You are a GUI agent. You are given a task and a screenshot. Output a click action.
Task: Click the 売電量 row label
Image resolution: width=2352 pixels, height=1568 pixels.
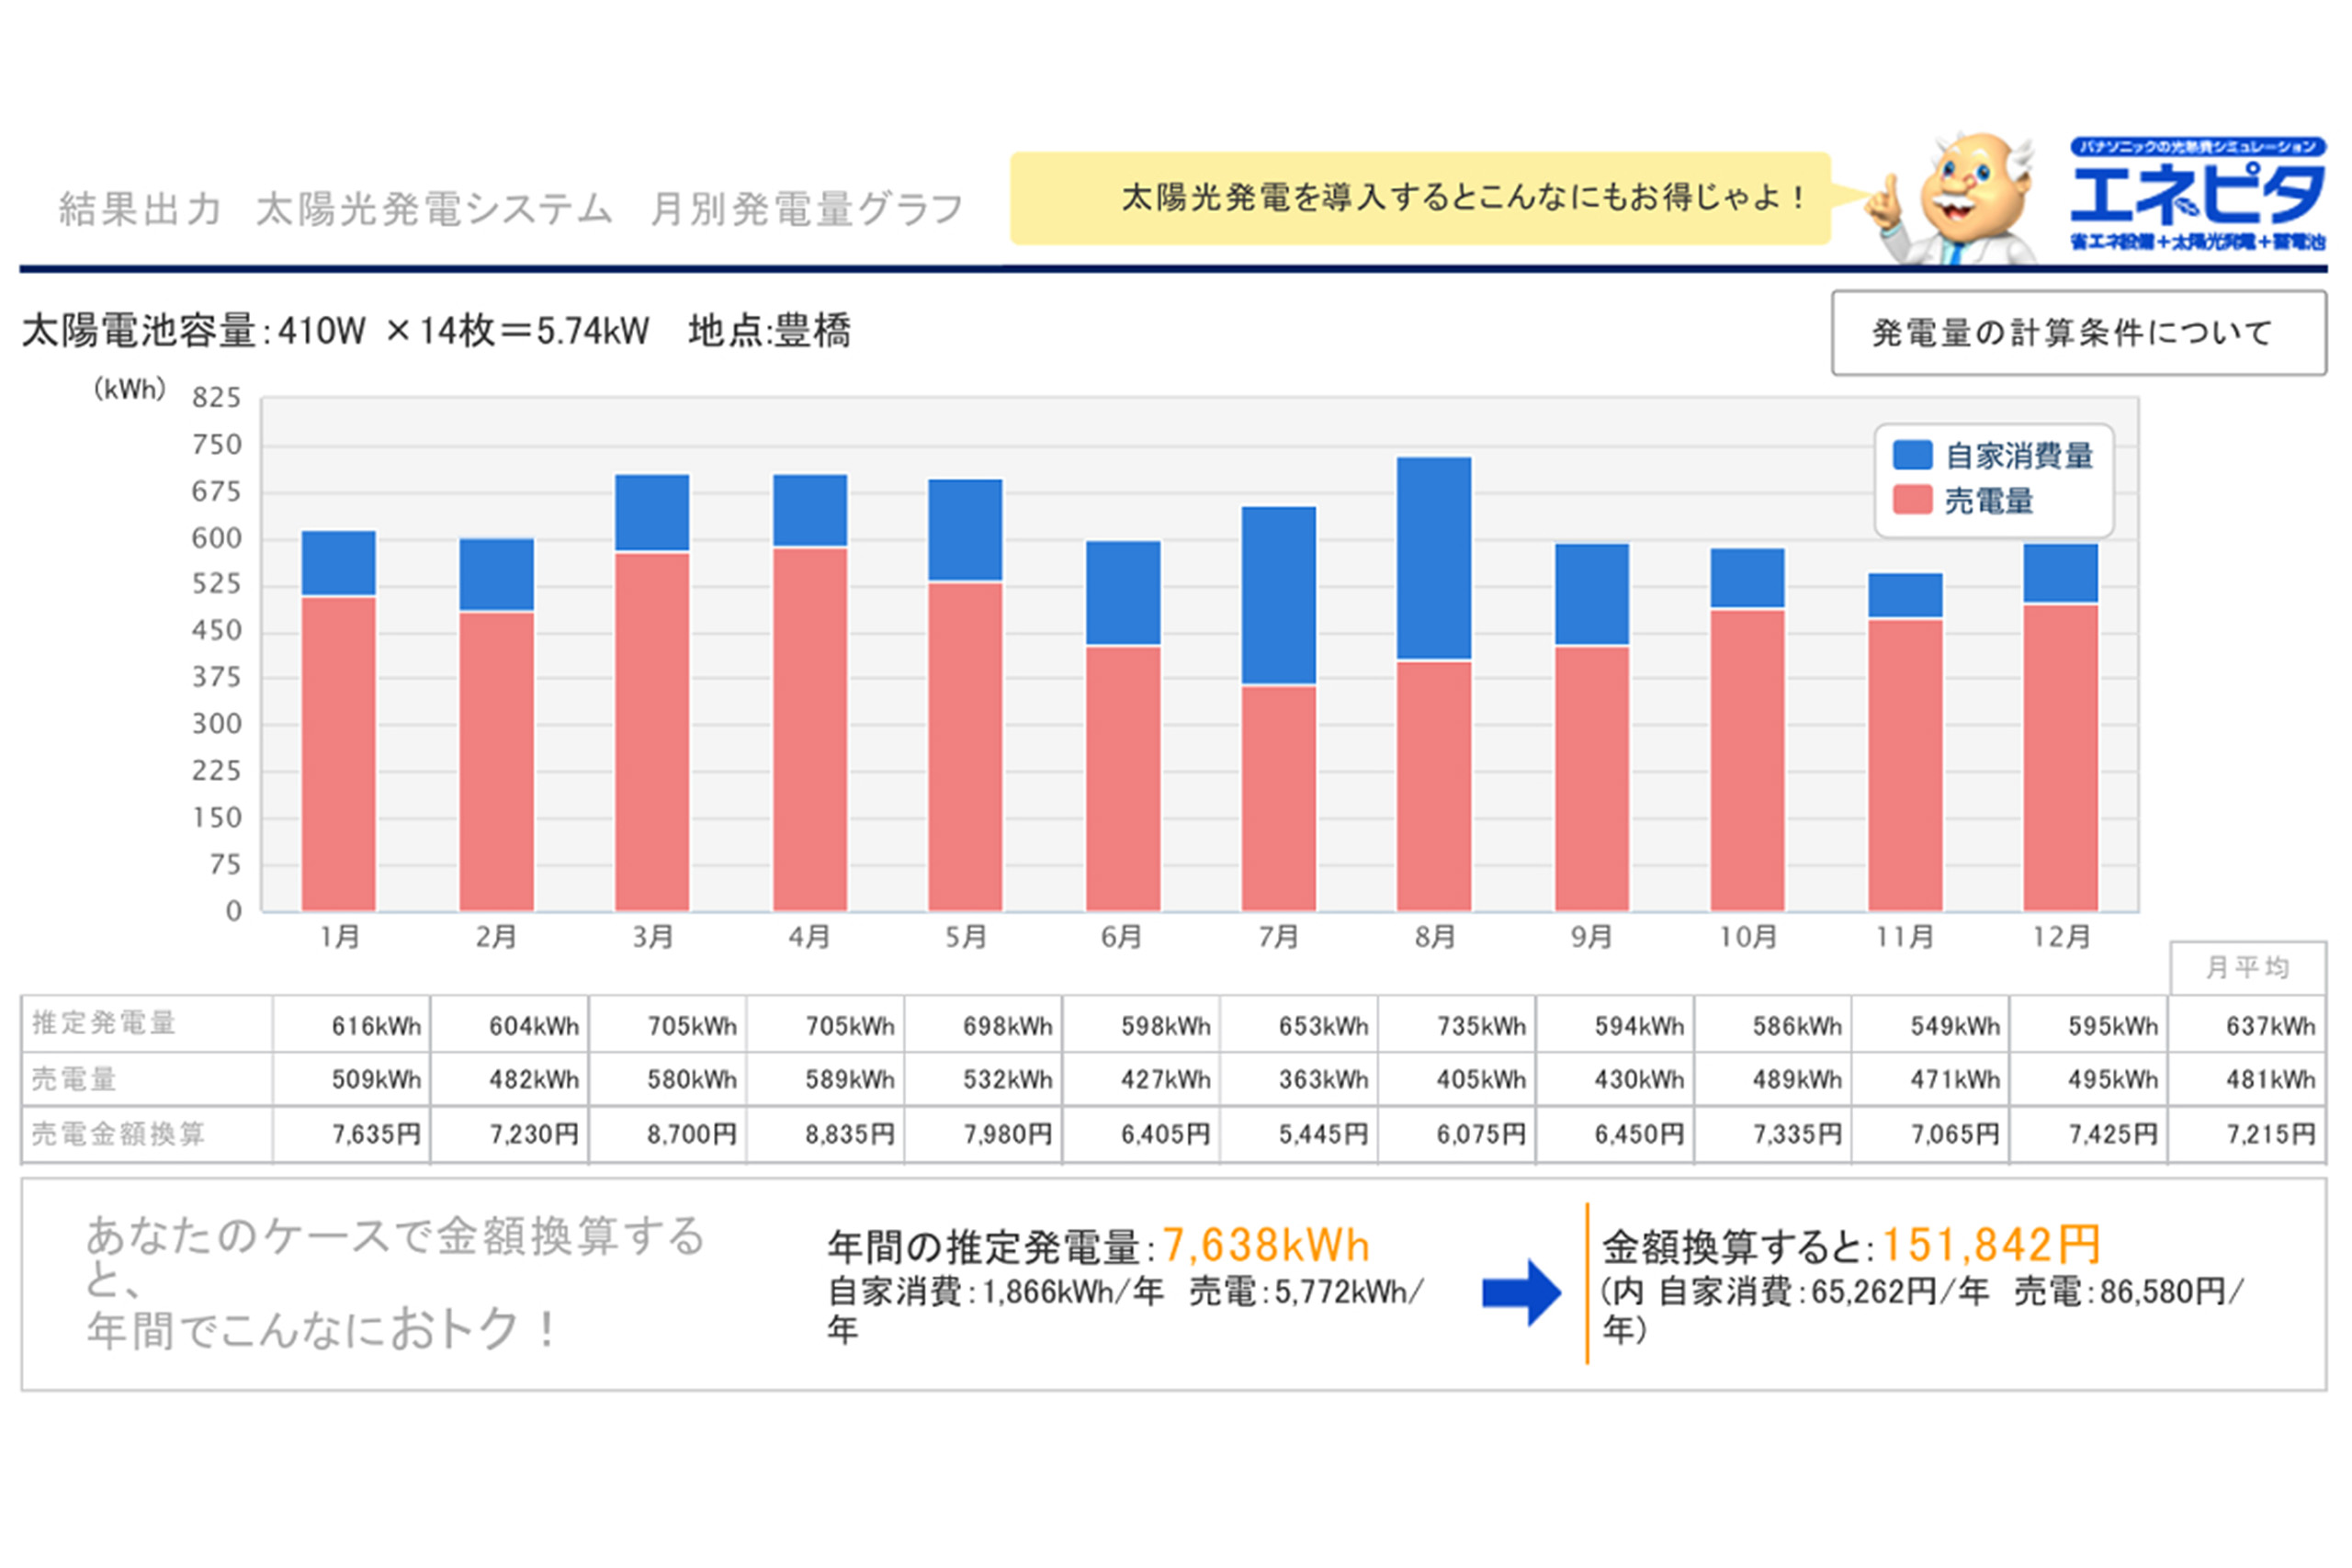click(75, 1079)
